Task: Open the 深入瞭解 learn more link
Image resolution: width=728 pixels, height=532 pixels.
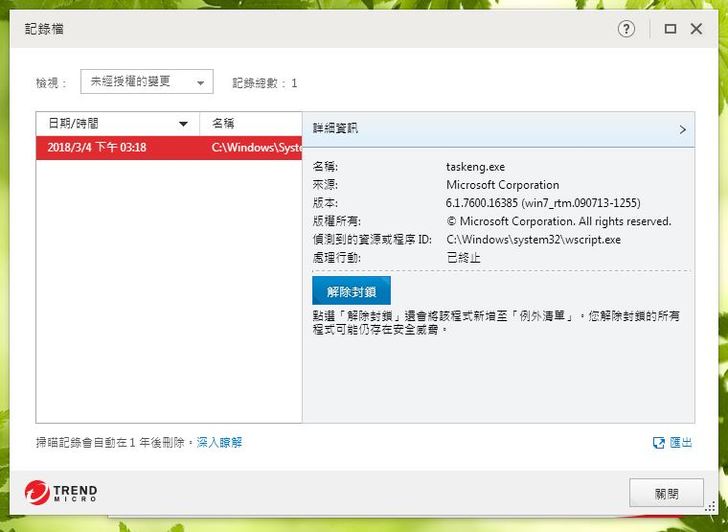Action: 220,442
